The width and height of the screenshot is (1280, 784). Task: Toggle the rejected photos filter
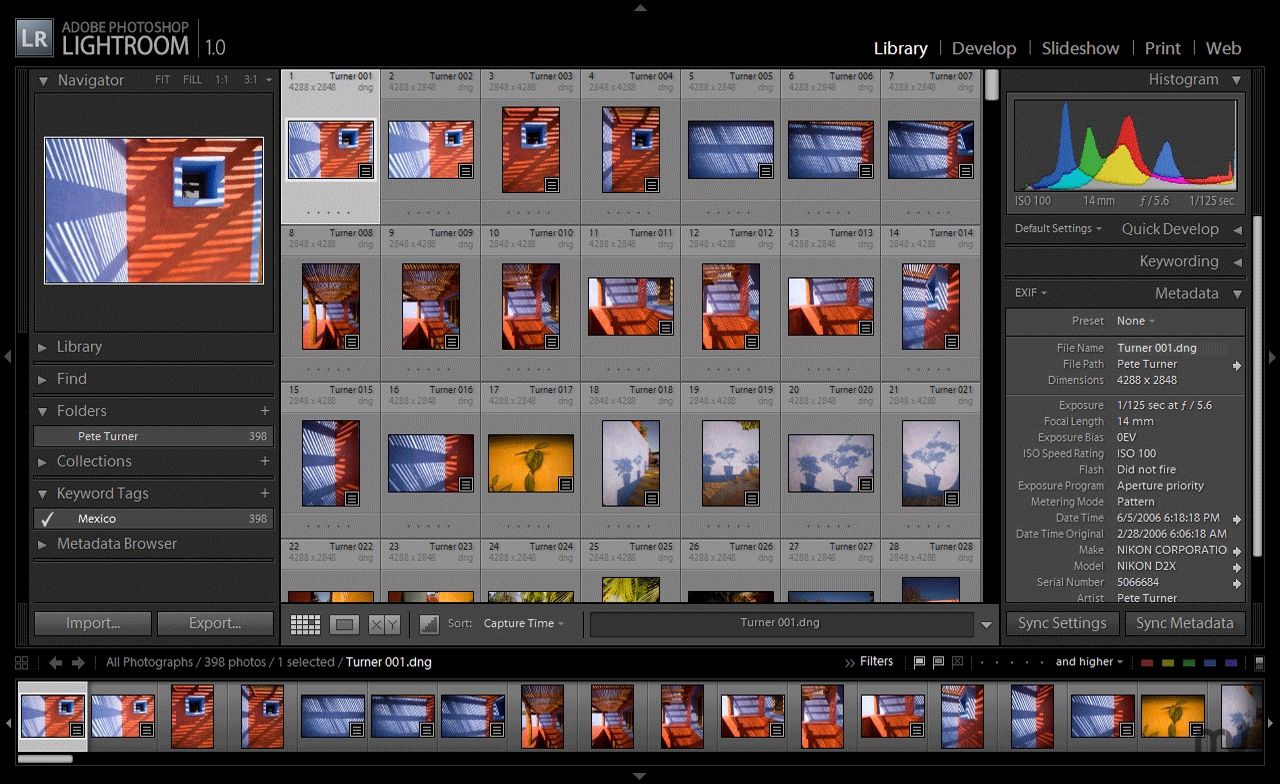pyautogui.click(x=958, y=661)
